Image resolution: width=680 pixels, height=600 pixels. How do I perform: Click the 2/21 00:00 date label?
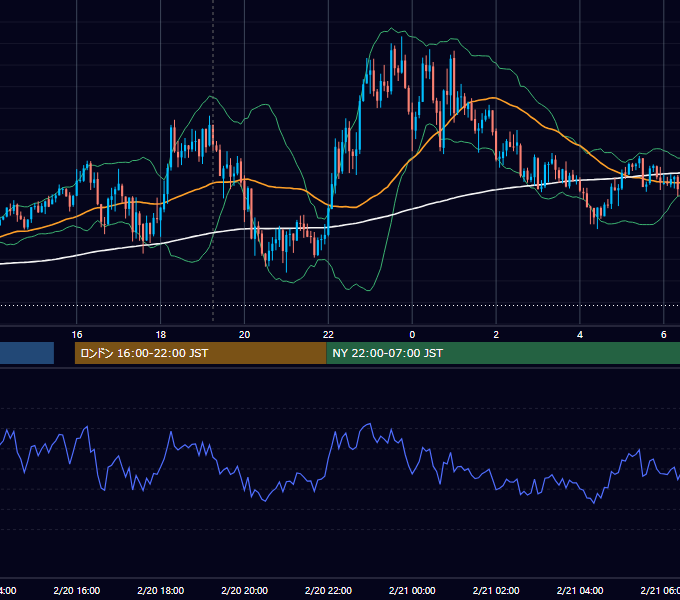pos(412,590)
